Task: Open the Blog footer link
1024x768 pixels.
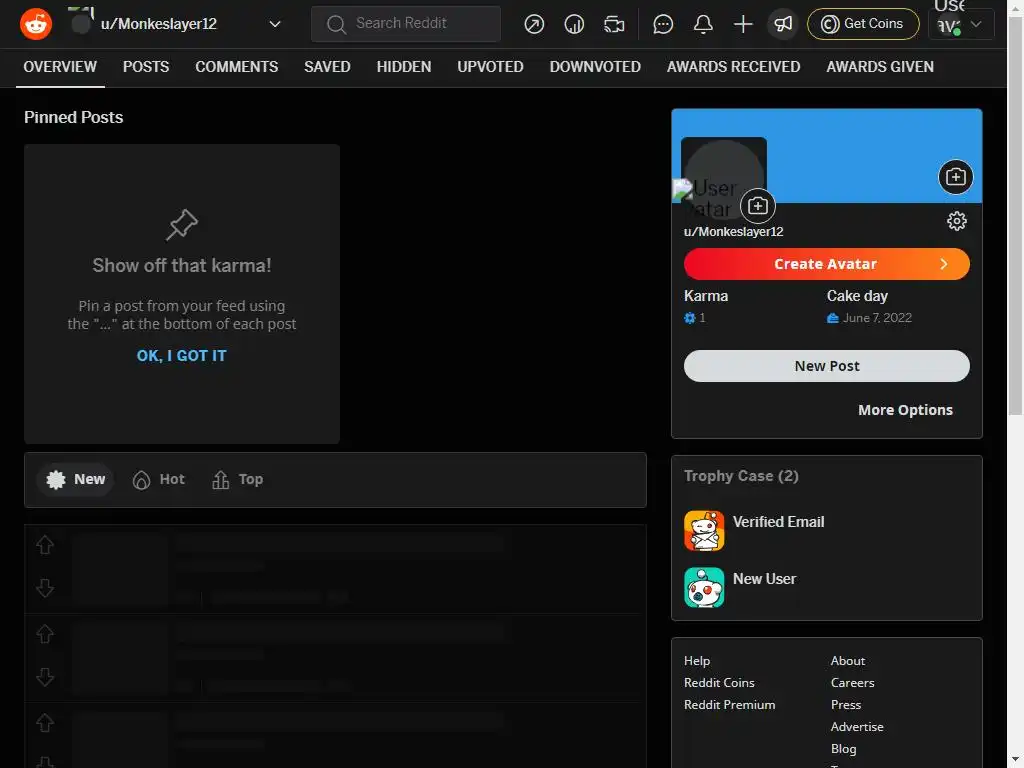Action: pyautogui.click(x=843, y=749)
